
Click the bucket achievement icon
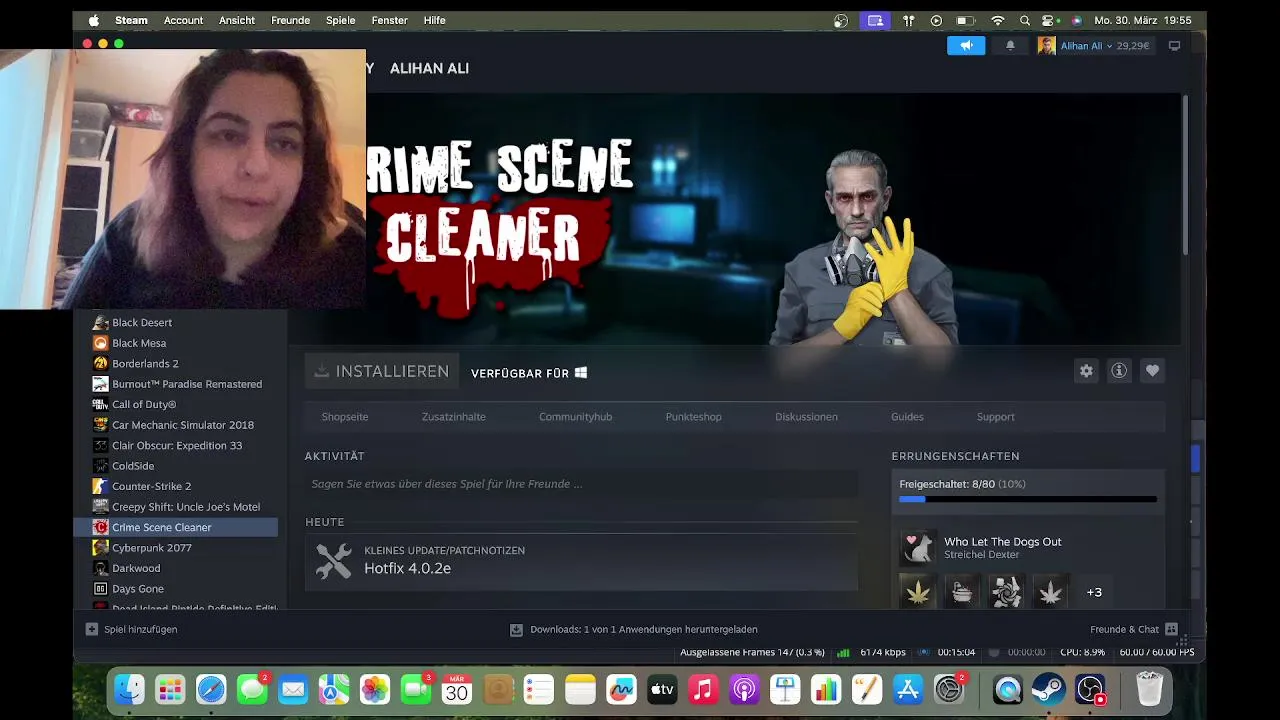[961, 592]
